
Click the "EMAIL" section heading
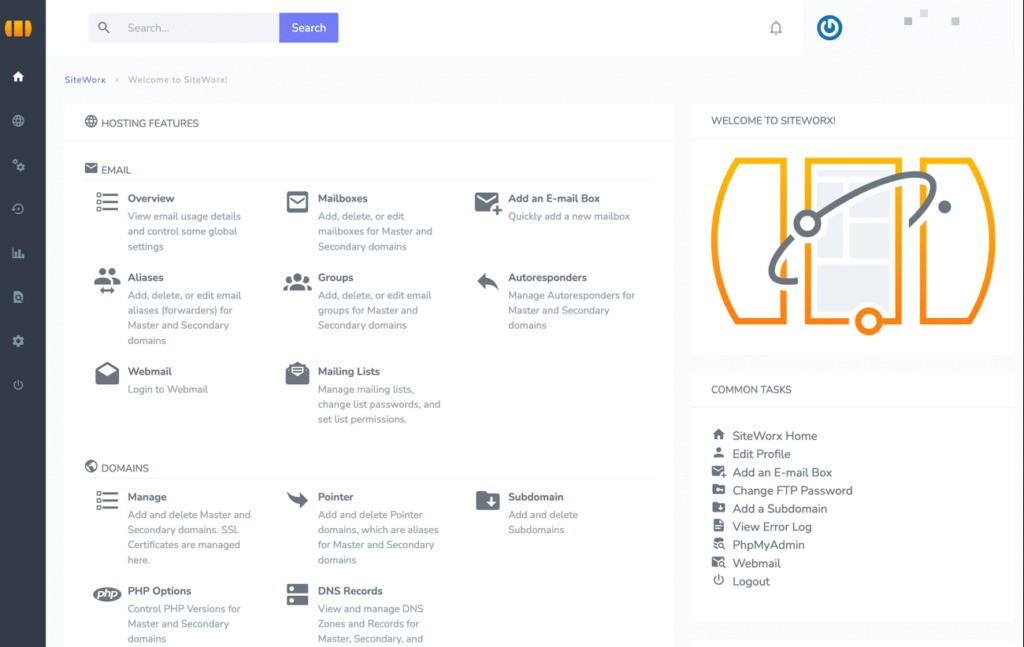[x=116, y=170]
